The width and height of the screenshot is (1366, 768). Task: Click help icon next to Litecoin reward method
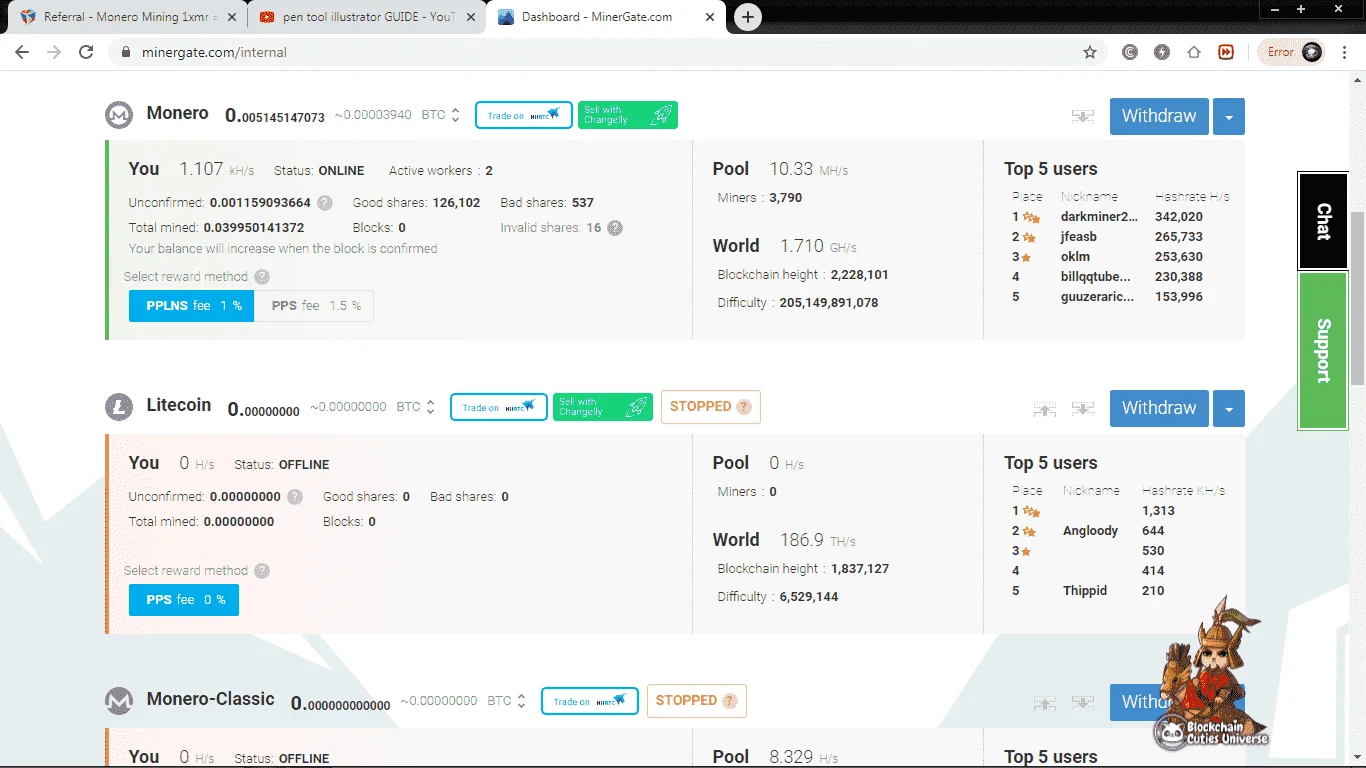click(262, 571)
